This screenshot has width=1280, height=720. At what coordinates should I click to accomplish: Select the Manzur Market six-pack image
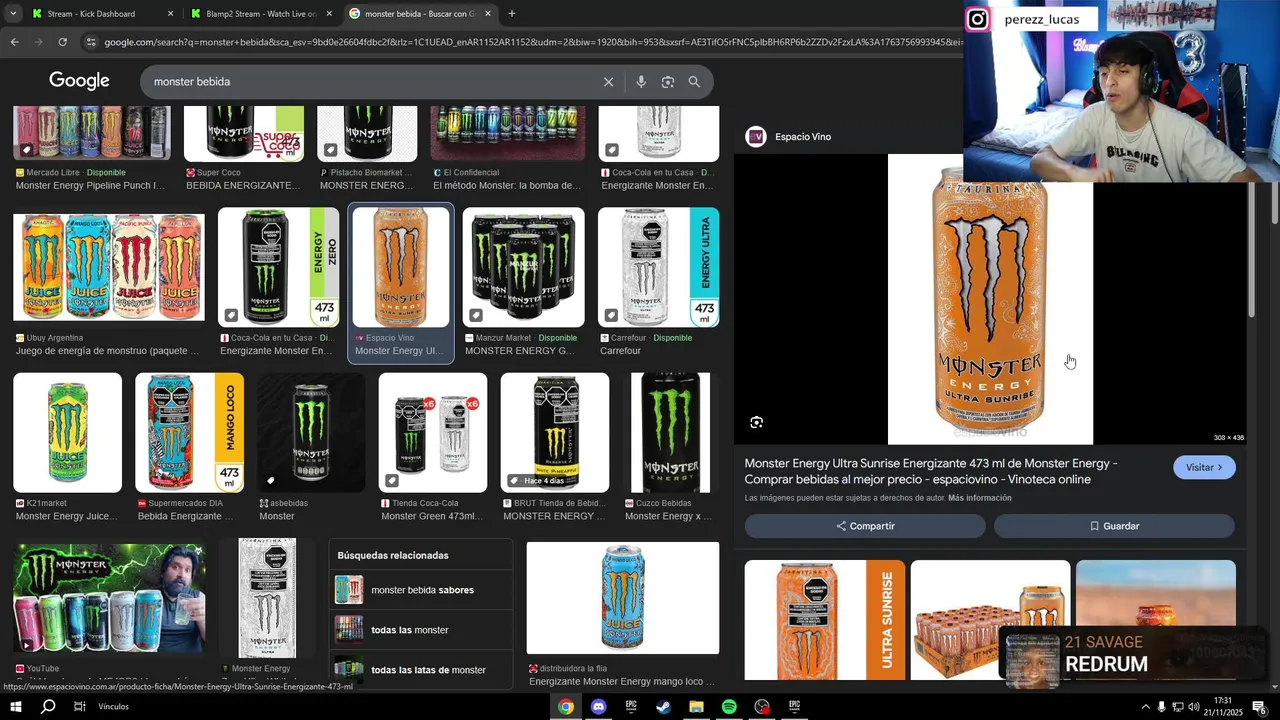tap(523, 267)
